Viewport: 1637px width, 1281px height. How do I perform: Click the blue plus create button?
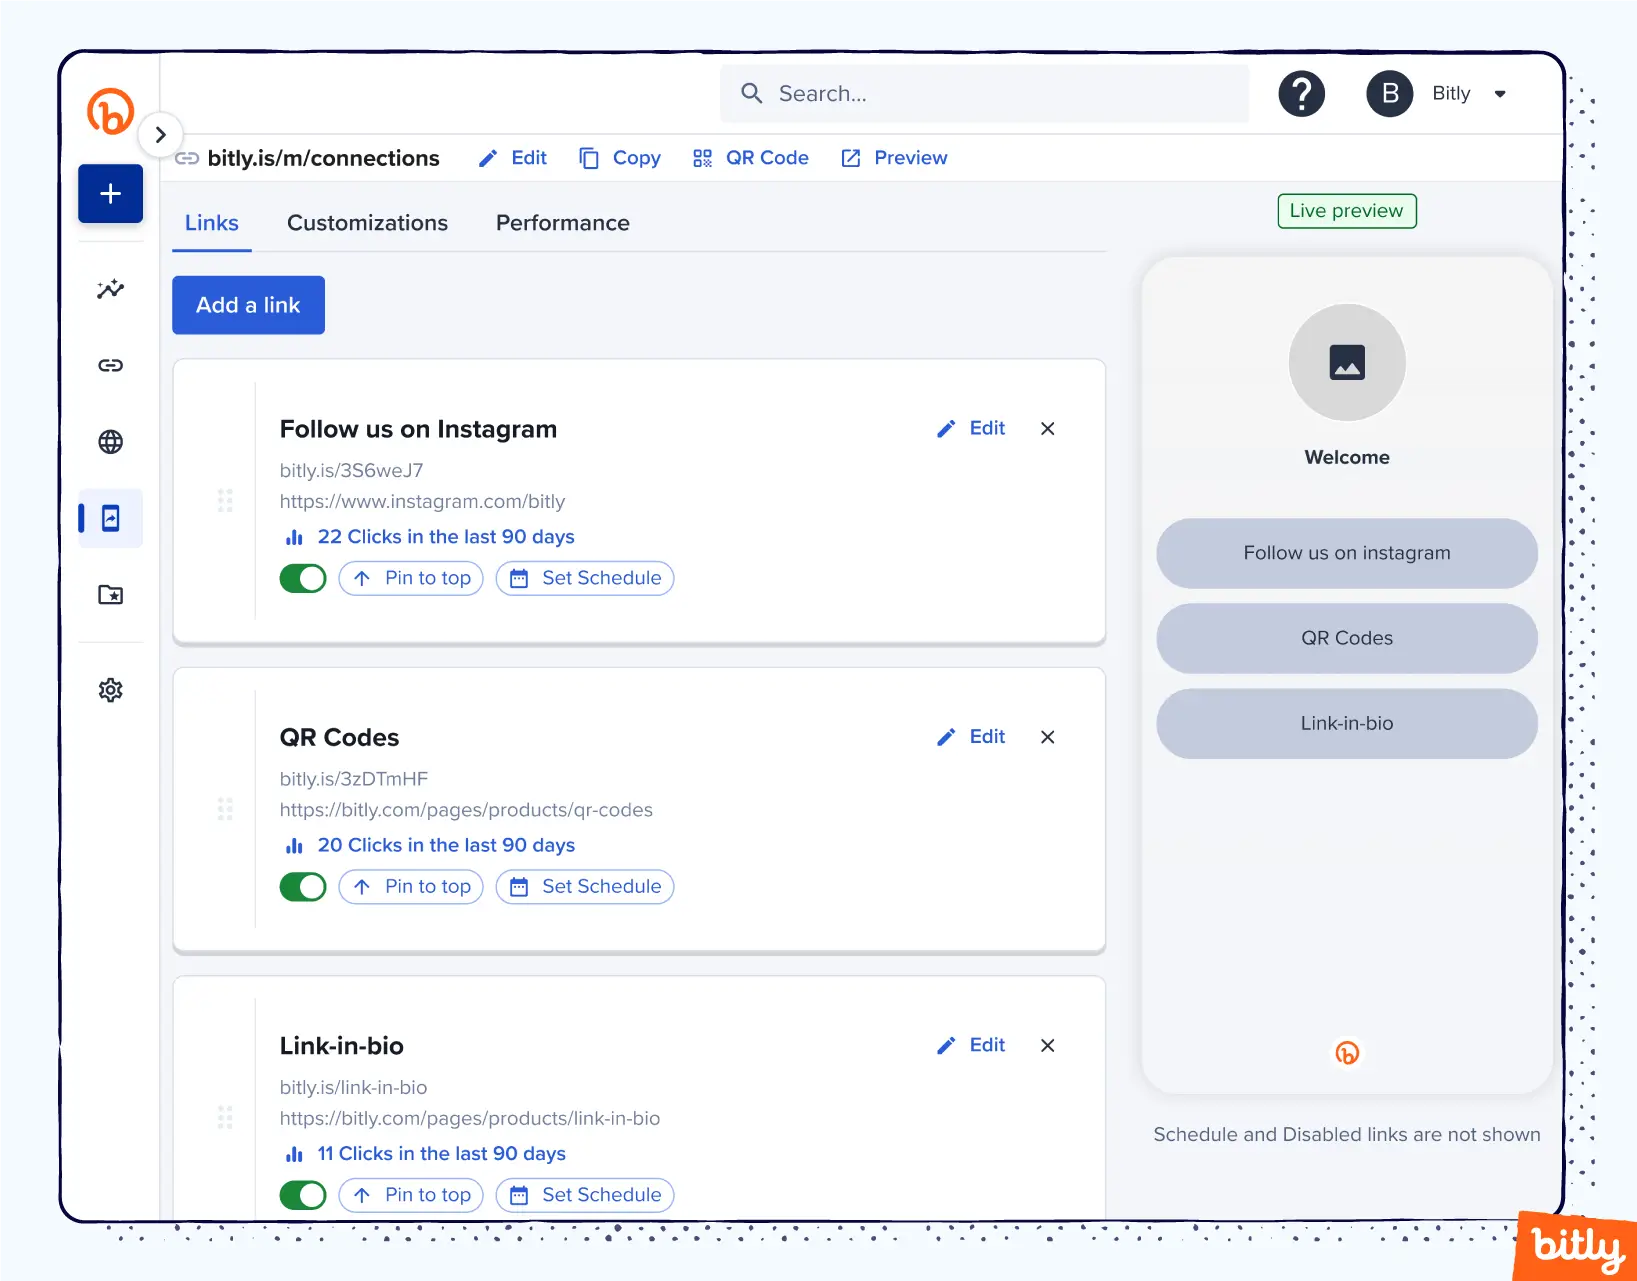110,193
